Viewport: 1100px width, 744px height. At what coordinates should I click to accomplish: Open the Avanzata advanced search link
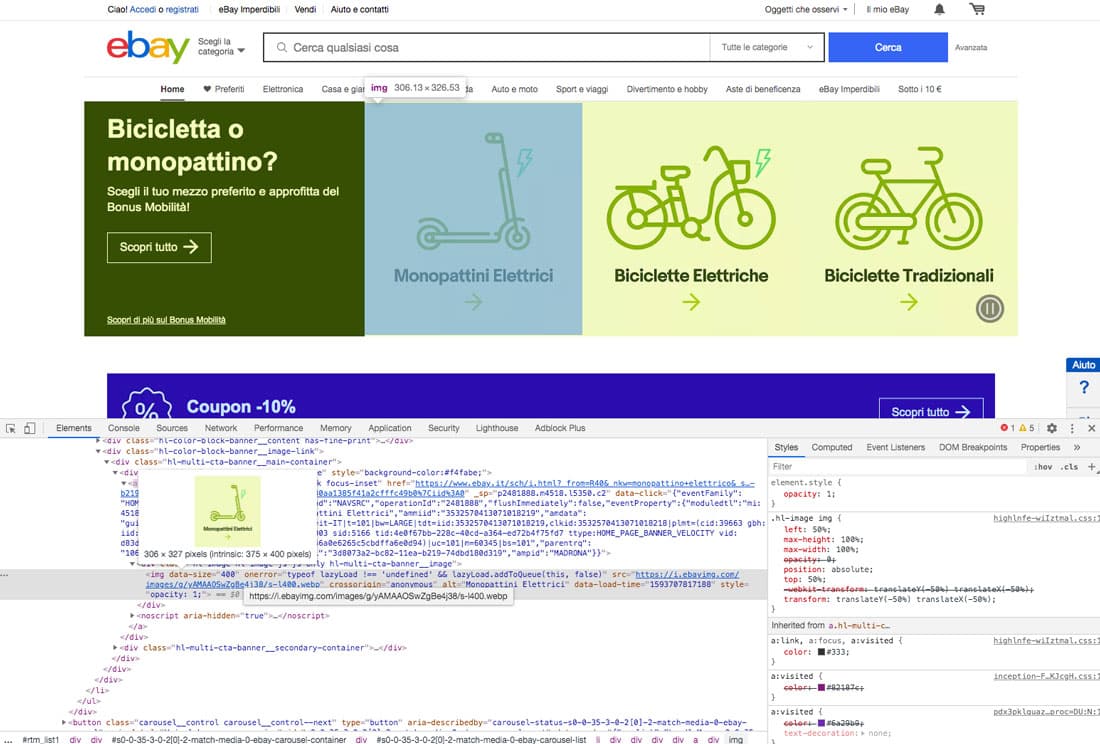point(971,48)
